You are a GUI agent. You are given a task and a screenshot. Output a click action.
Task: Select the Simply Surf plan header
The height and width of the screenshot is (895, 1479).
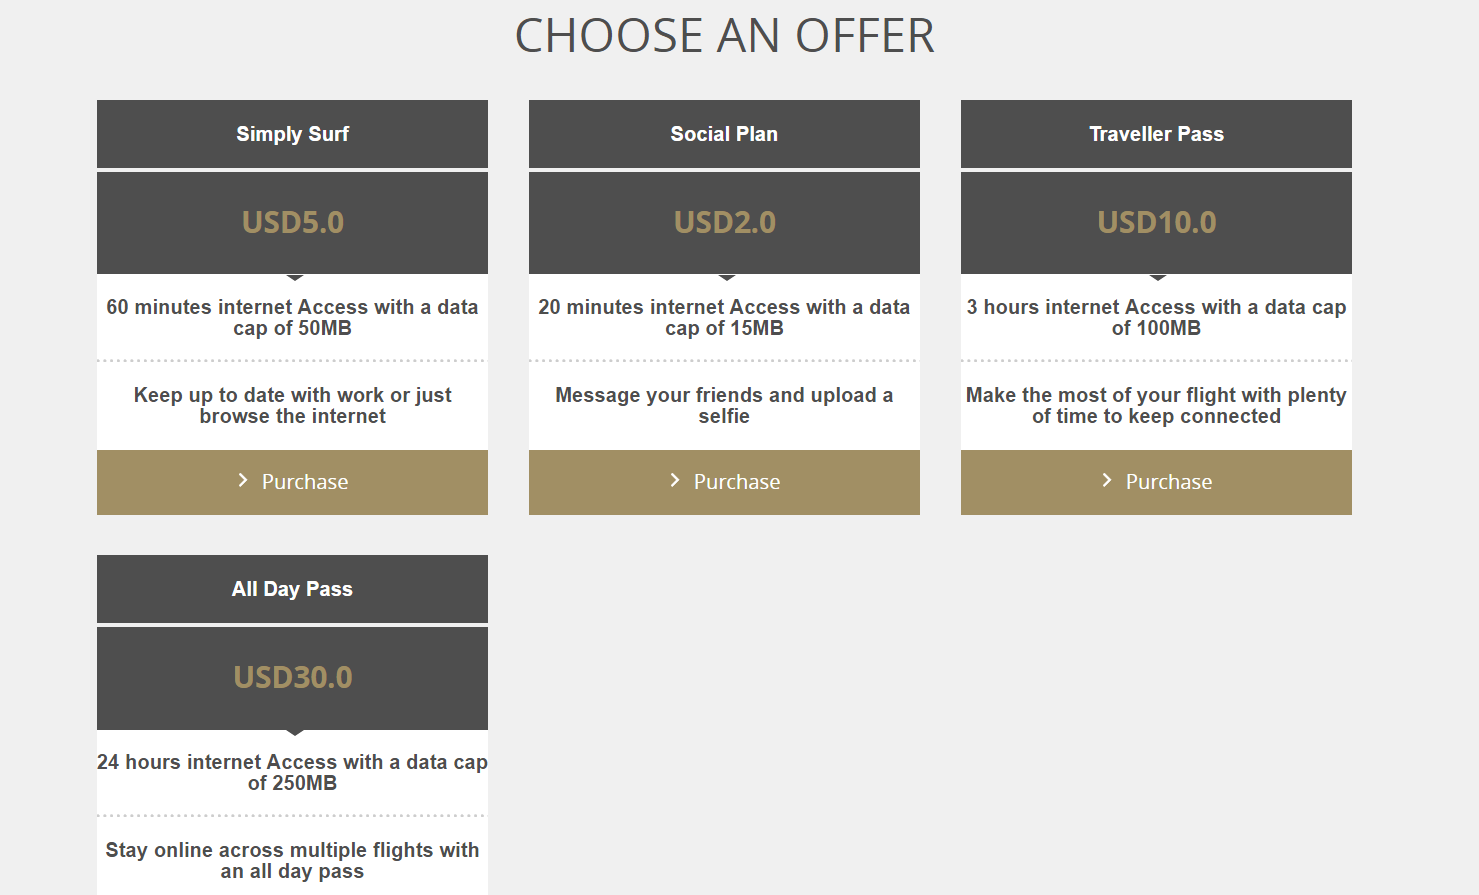tap(292, 134)
